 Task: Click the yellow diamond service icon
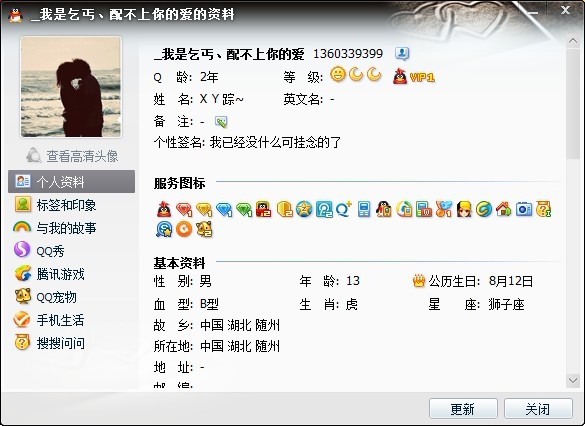click(204, 209)
